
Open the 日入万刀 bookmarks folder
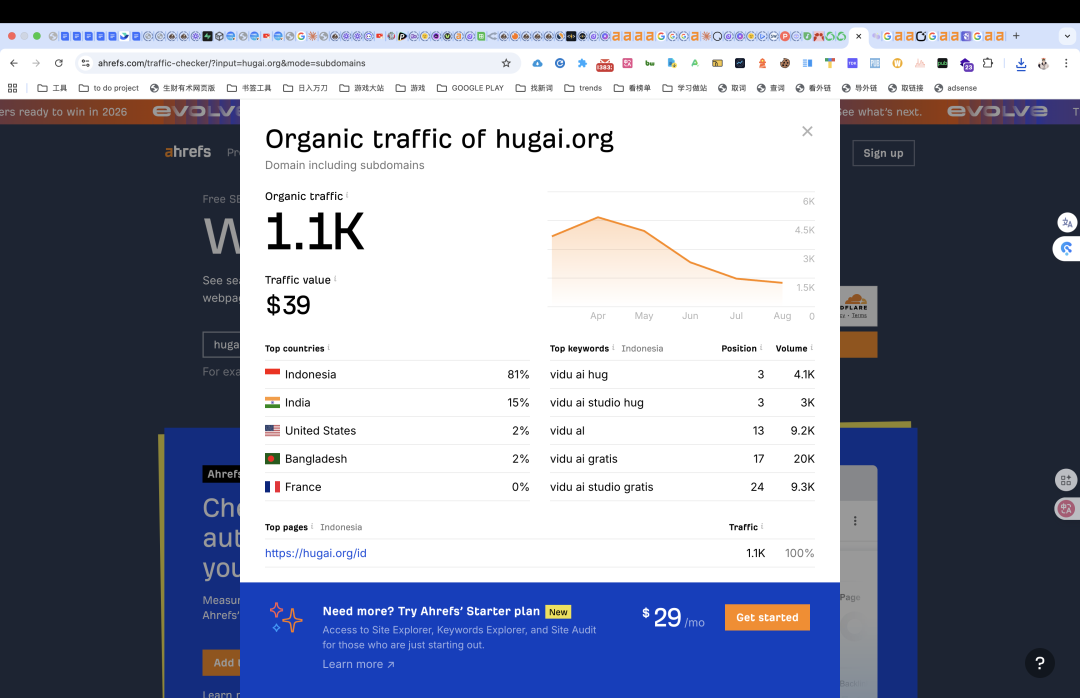(305, 88)
